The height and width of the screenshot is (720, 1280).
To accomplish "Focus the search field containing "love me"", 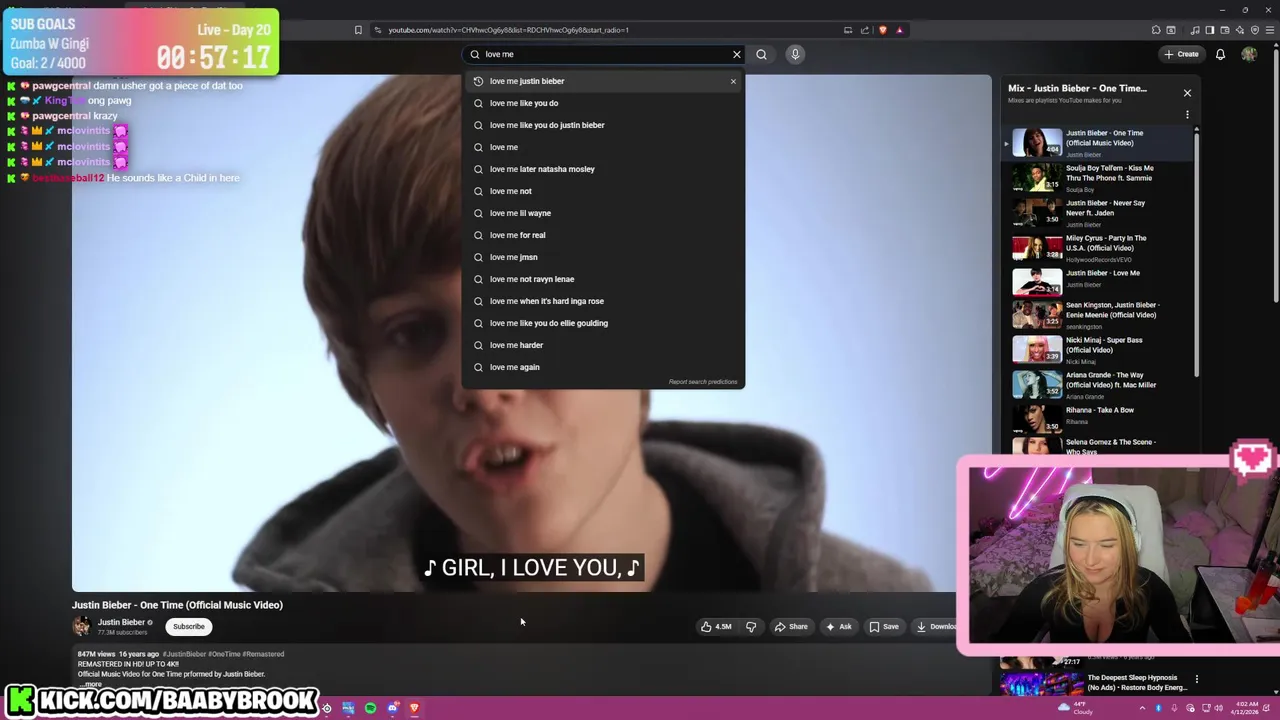I will [605, 54].
